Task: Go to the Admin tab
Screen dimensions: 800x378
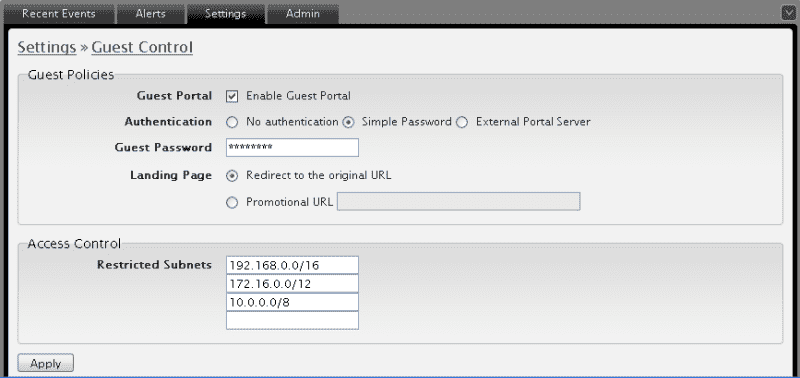Action: click(x=303, y=14)
